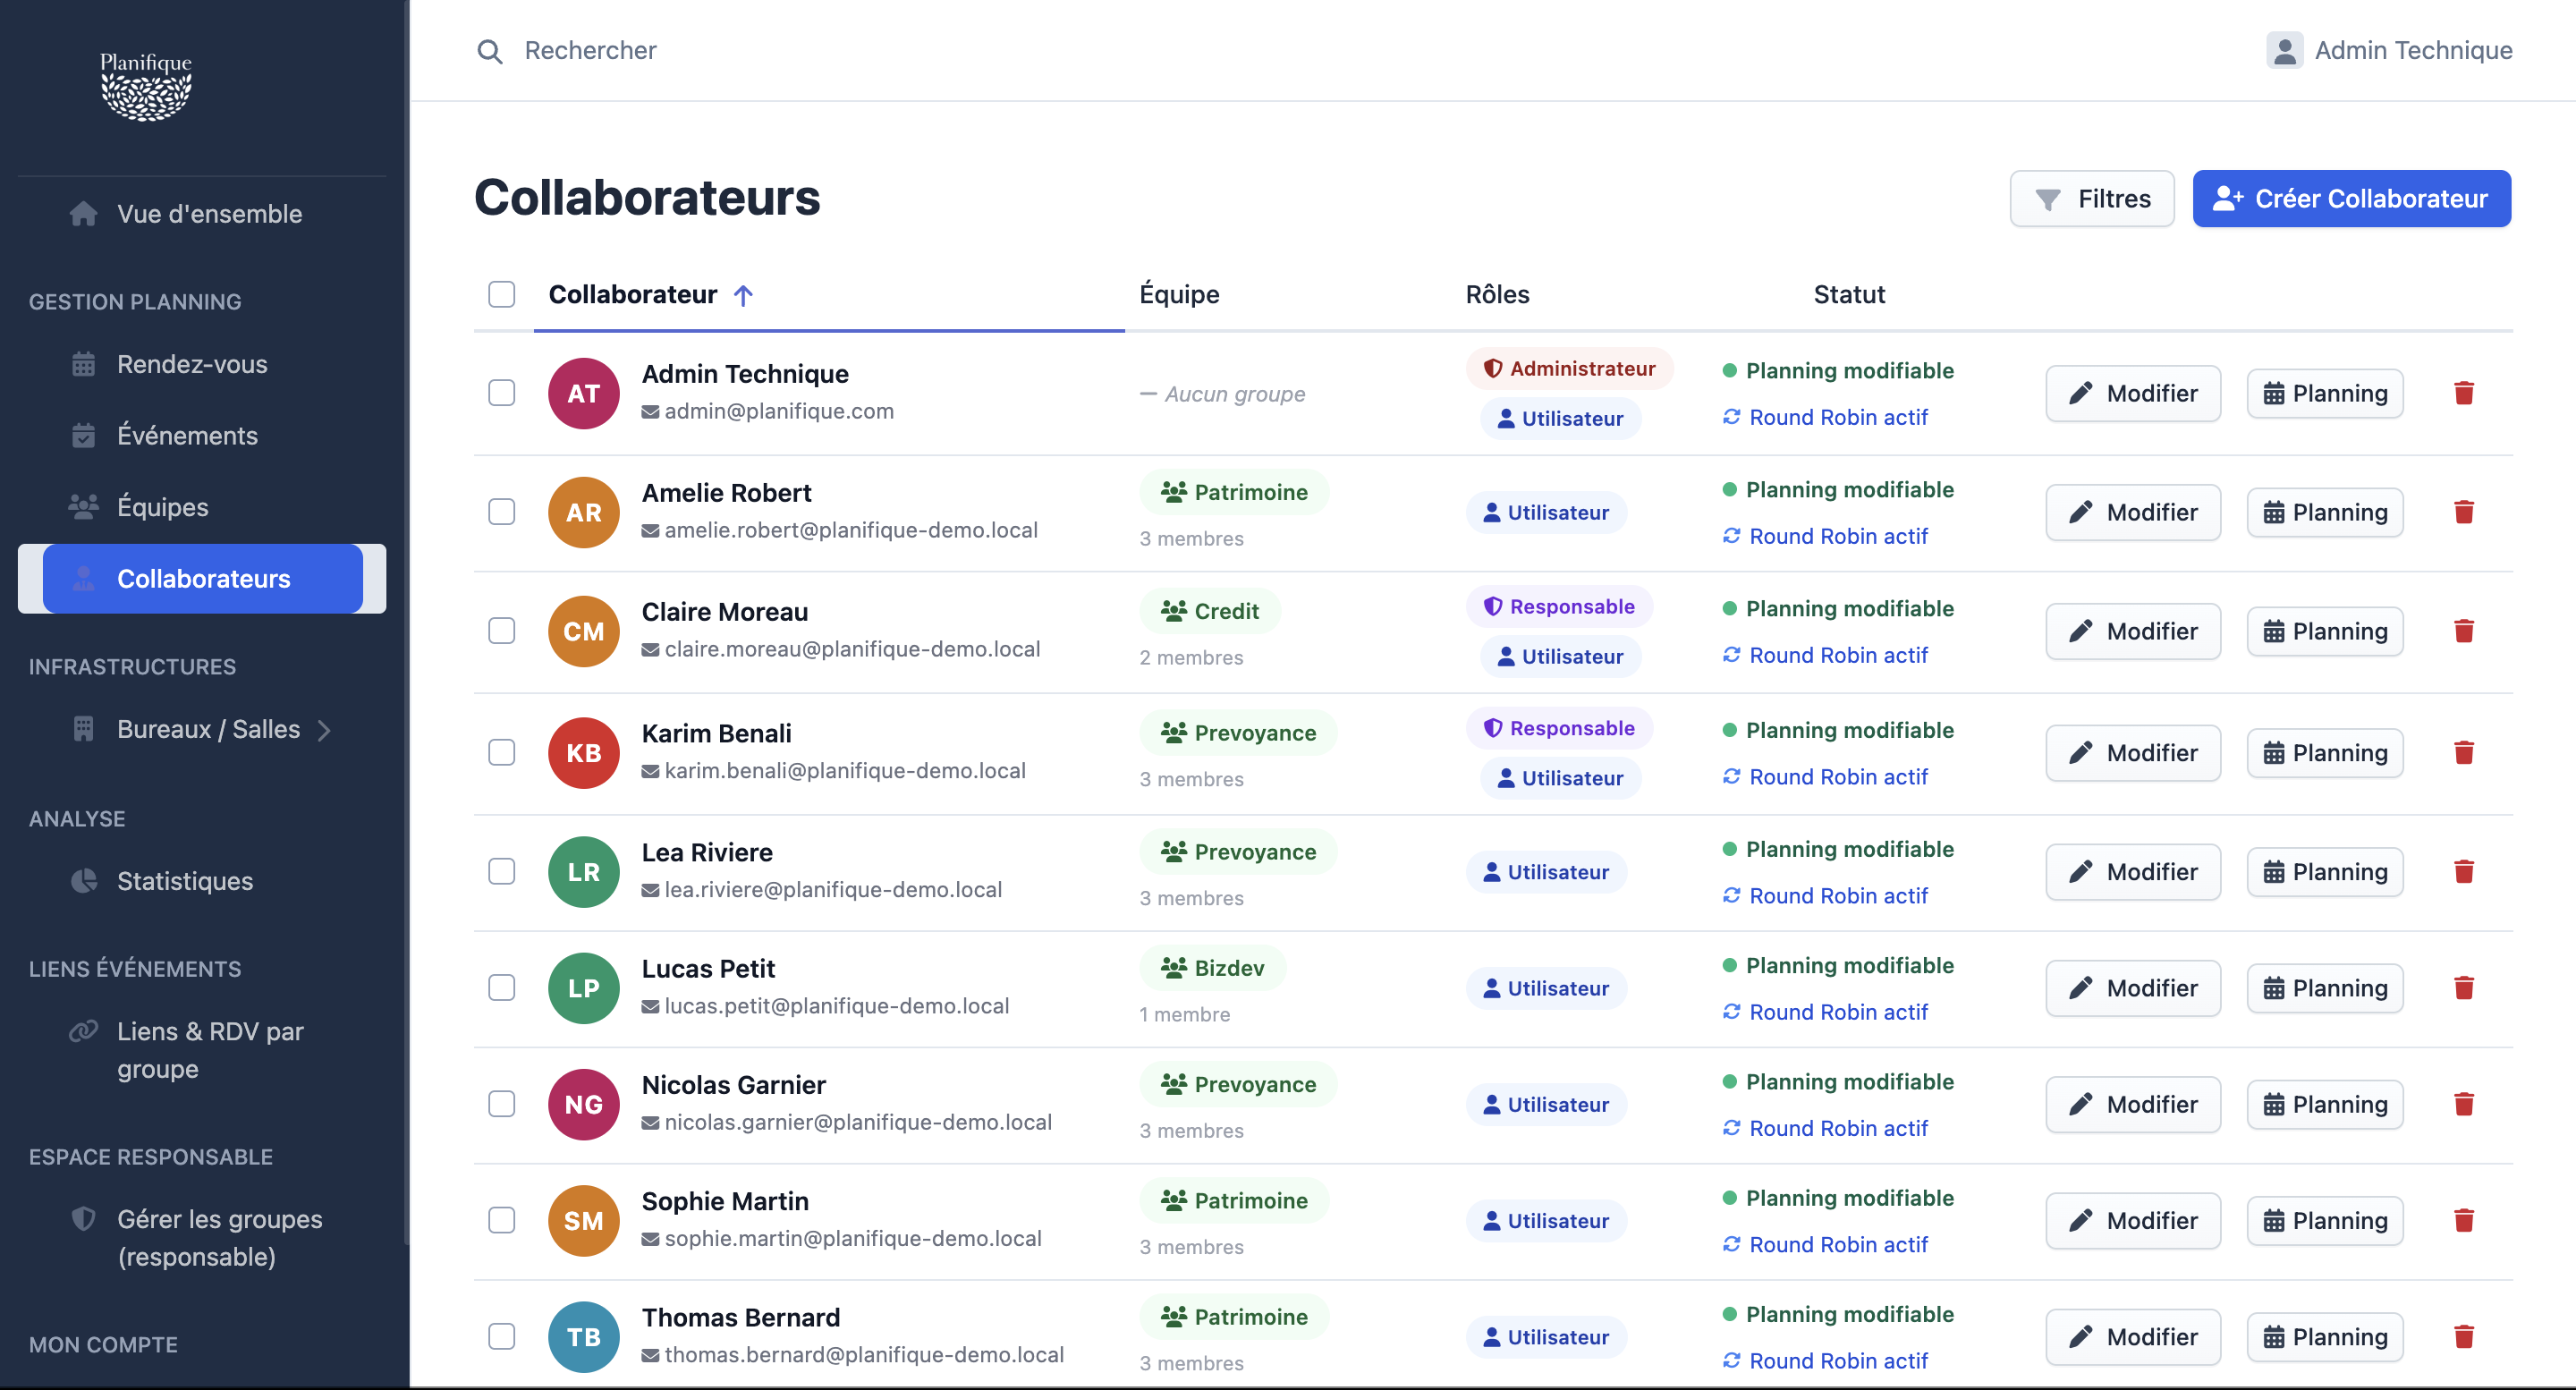
Task: Click Responsable role badge for Karim Benali
Action: [x=1559, y=728]
